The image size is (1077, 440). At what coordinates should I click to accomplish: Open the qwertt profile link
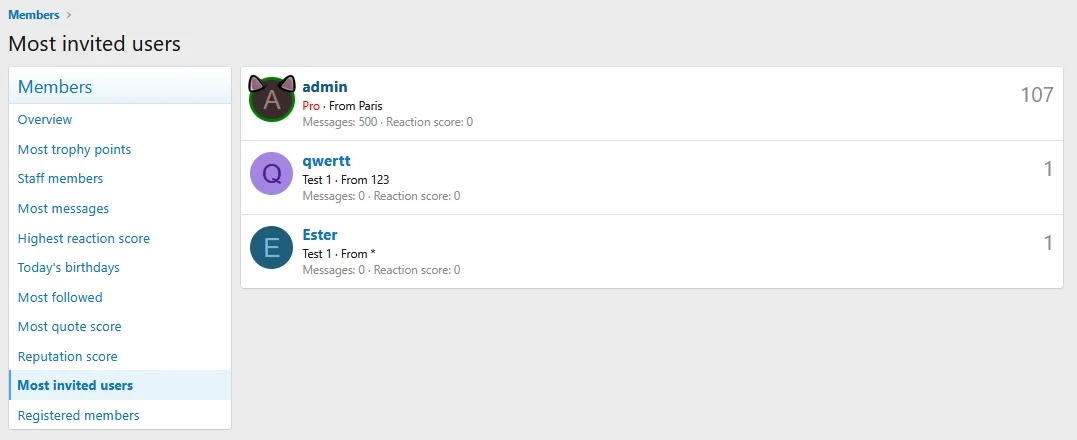[326, 161]
